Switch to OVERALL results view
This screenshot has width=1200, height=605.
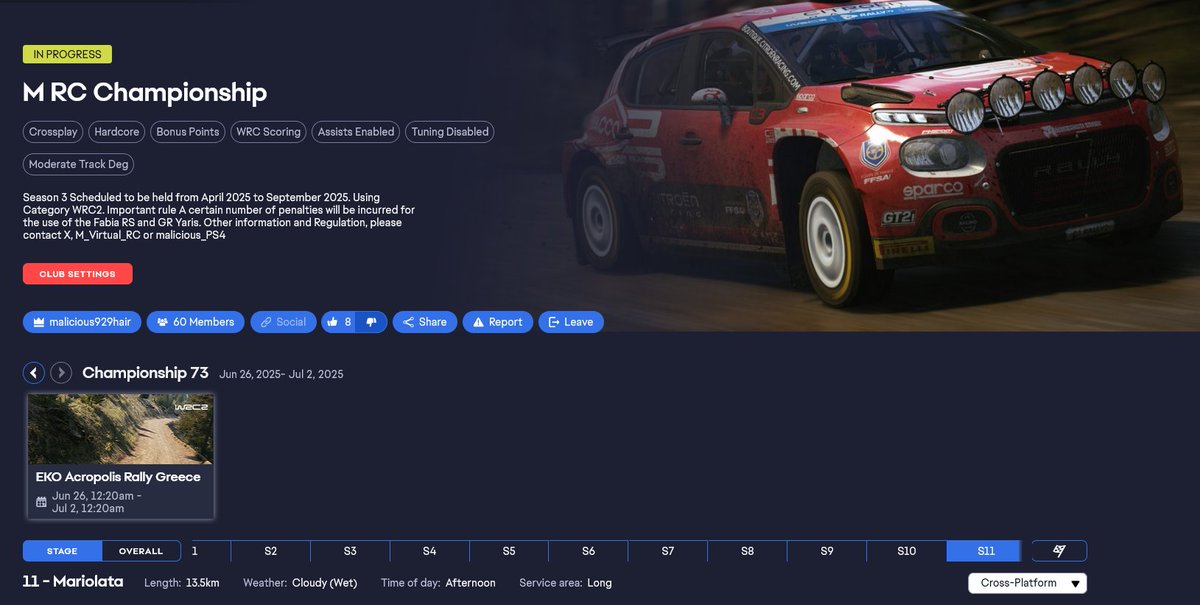141,551
